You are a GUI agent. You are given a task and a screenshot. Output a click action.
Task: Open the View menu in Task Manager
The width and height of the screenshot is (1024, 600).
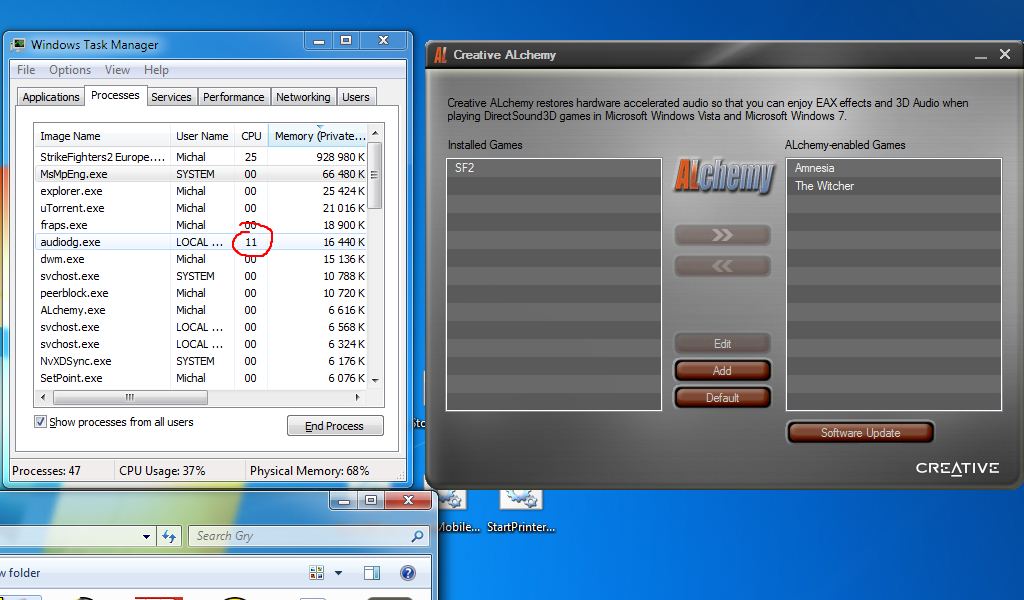coord(117,70)
